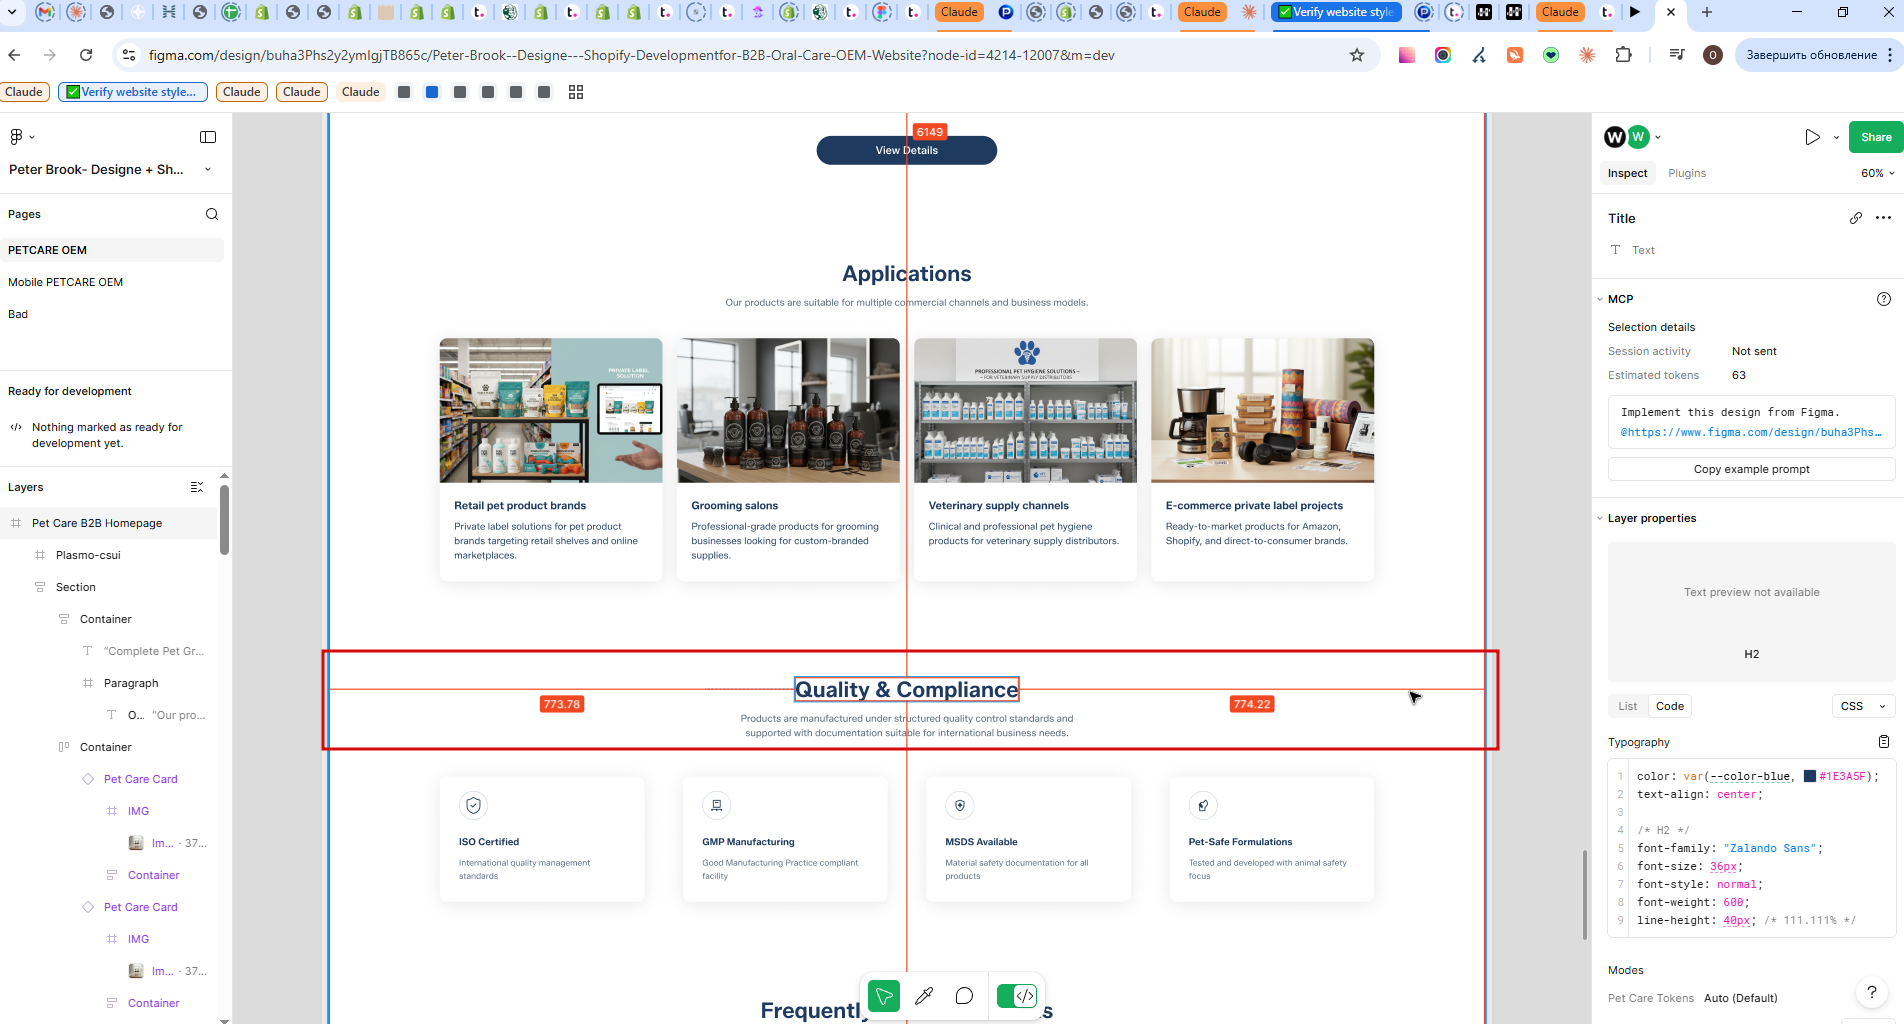Open the CSS language dropdown
This screenshot has height=1024, width=1904.
pyautogui.click(x=1863, y=706)
